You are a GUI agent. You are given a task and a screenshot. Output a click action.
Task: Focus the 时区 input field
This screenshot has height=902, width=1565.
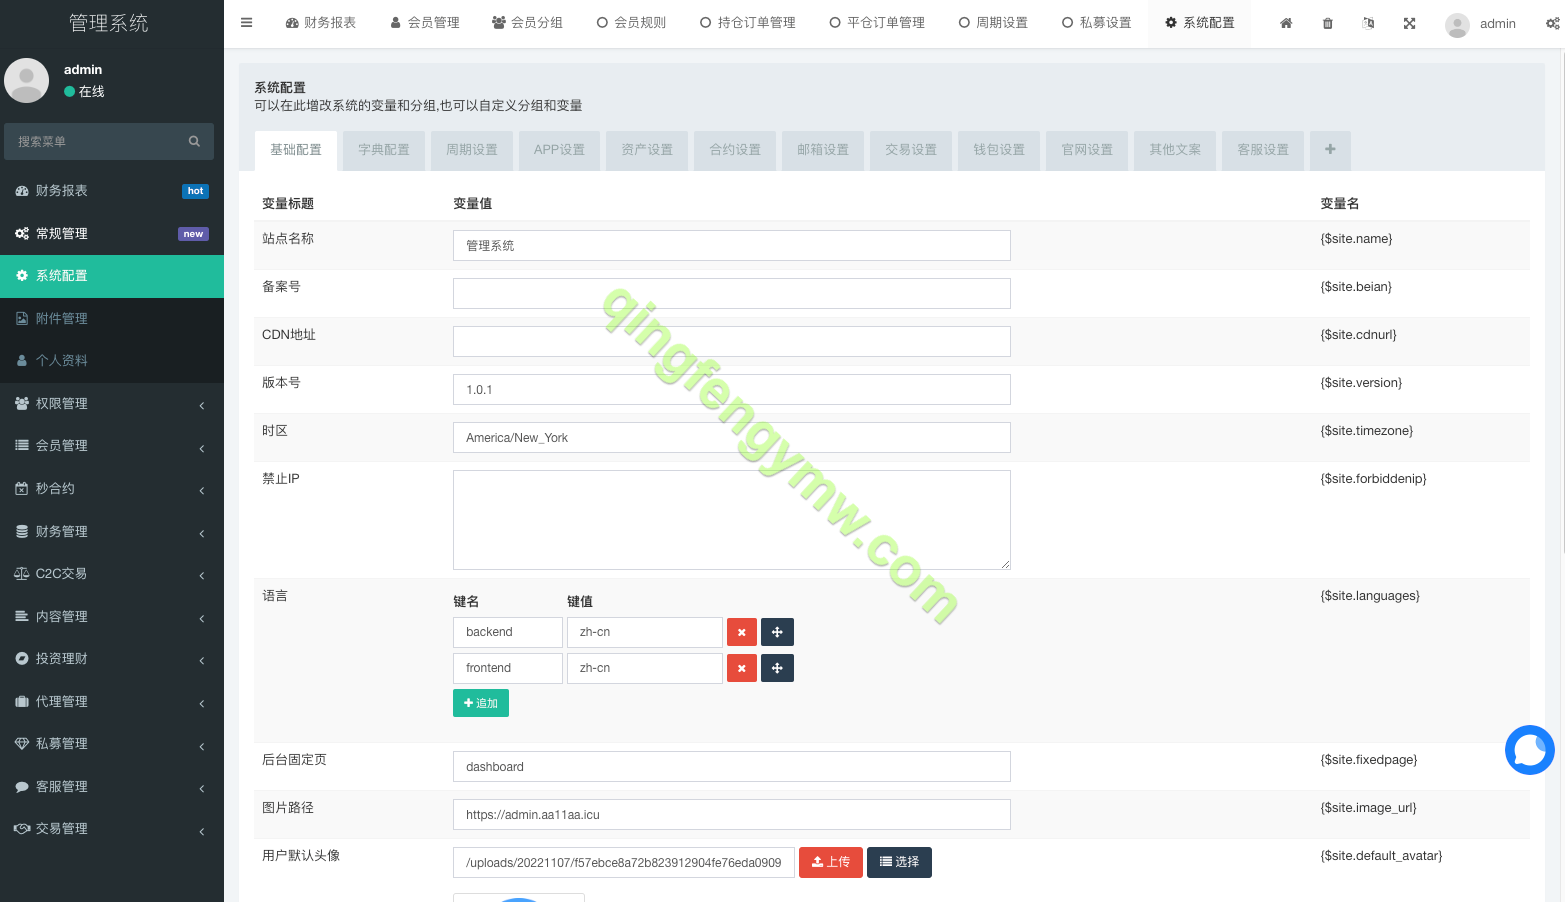click(732, 438)
